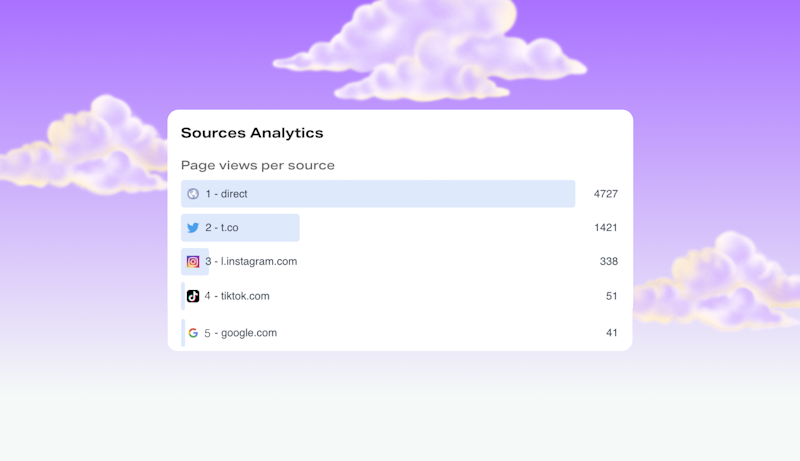
Task: Click the globe icon beside direct
Action: [193, 194]
